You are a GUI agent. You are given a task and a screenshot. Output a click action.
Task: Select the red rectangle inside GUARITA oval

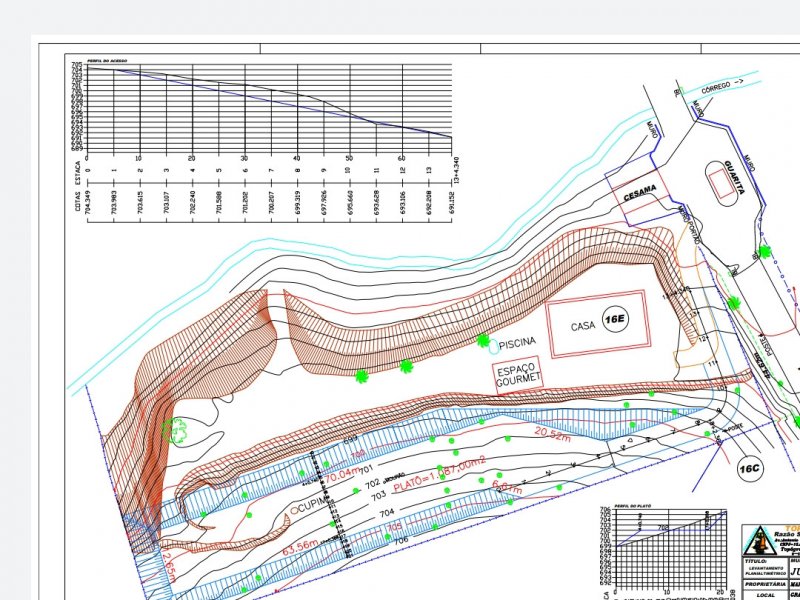click(722, 184)
